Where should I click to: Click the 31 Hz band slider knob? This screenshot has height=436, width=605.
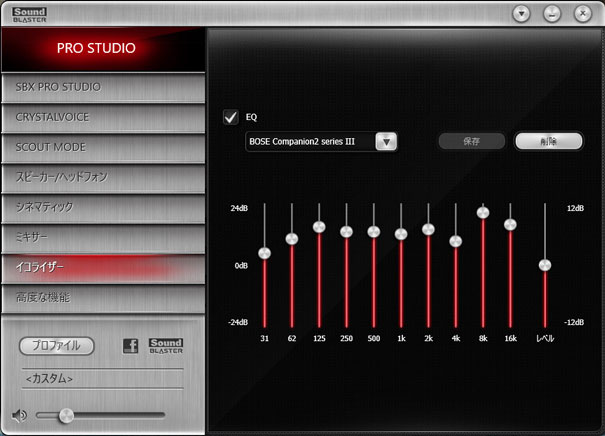coord(264,253)
